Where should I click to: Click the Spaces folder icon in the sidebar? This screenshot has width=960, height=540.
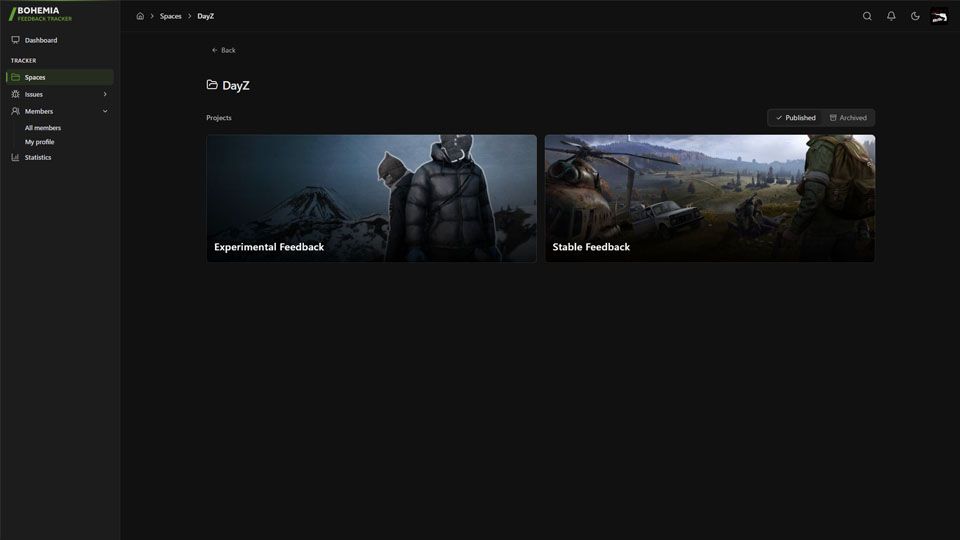click(15, 77)
